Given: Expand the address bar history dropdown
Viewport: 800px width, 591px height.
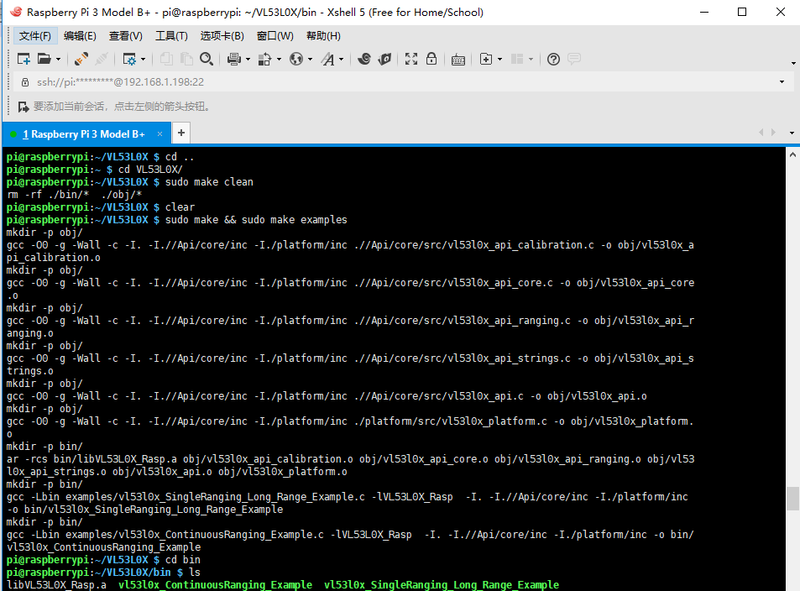Looking at the screenshot, I should [x=782, y=82].
